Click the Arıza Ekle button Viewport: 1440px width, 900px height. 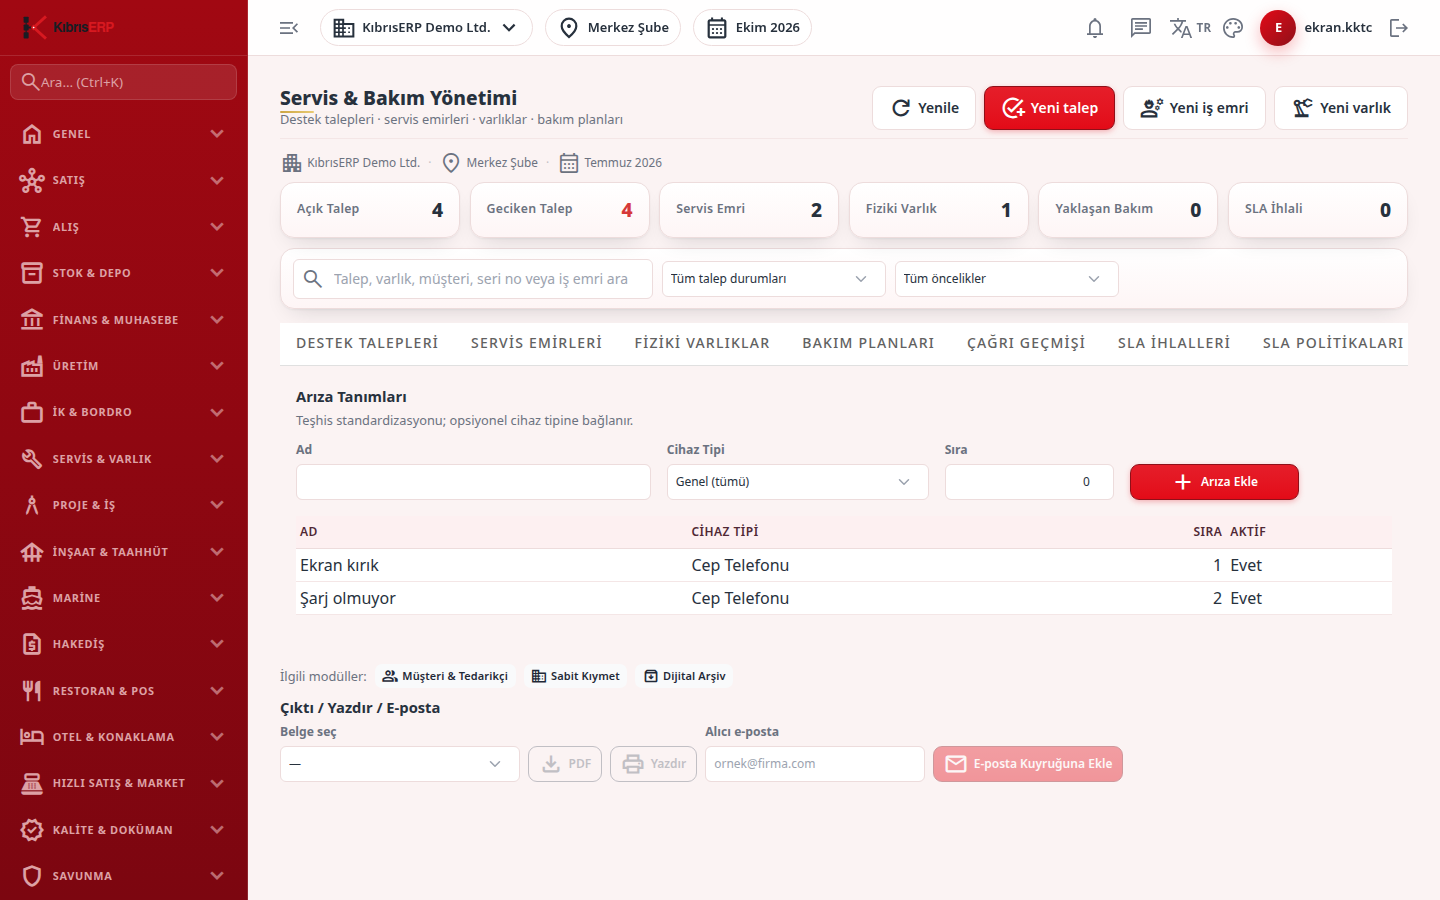click(1214, 482)
